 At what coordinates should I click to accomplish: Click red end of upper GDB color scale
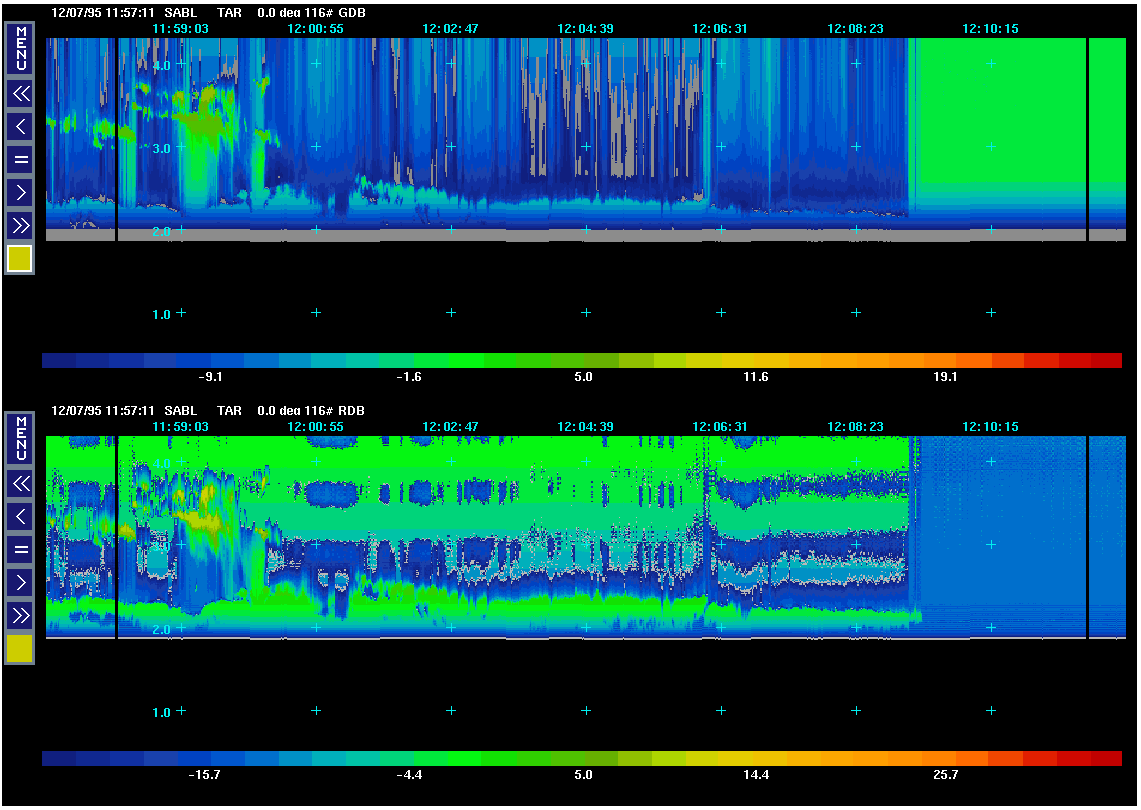click(x=1105, y=360)
